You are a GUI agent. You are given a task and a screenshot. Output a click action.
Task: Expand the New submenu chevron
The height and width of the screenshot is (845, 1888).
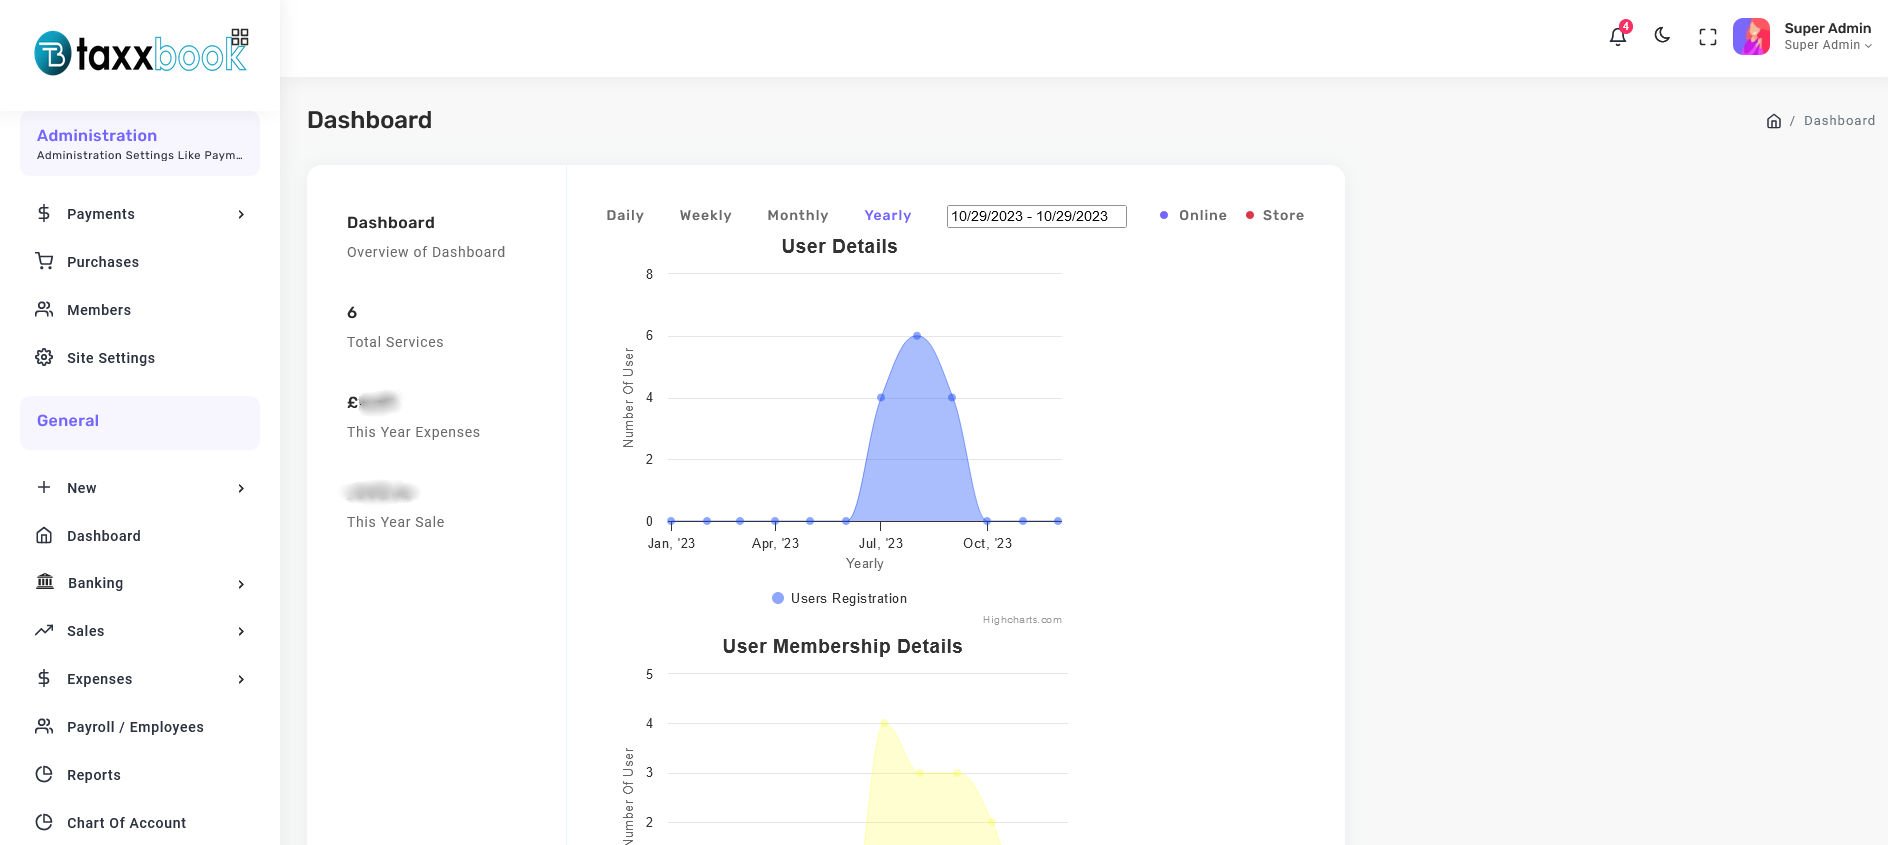coord(241,488)
